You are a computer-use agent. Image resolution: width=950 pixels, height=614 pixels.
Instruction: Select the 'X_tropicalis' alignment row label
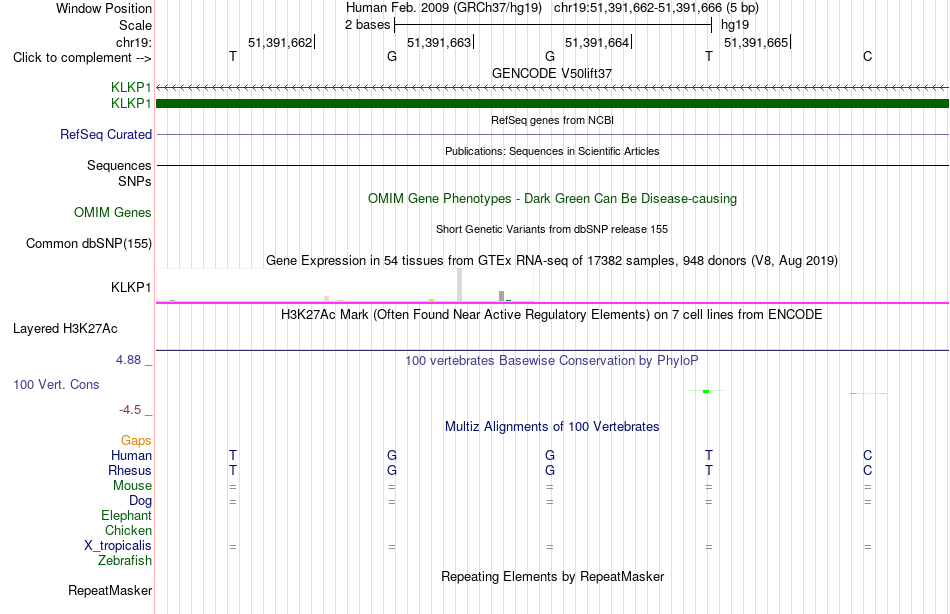point(118,546)
